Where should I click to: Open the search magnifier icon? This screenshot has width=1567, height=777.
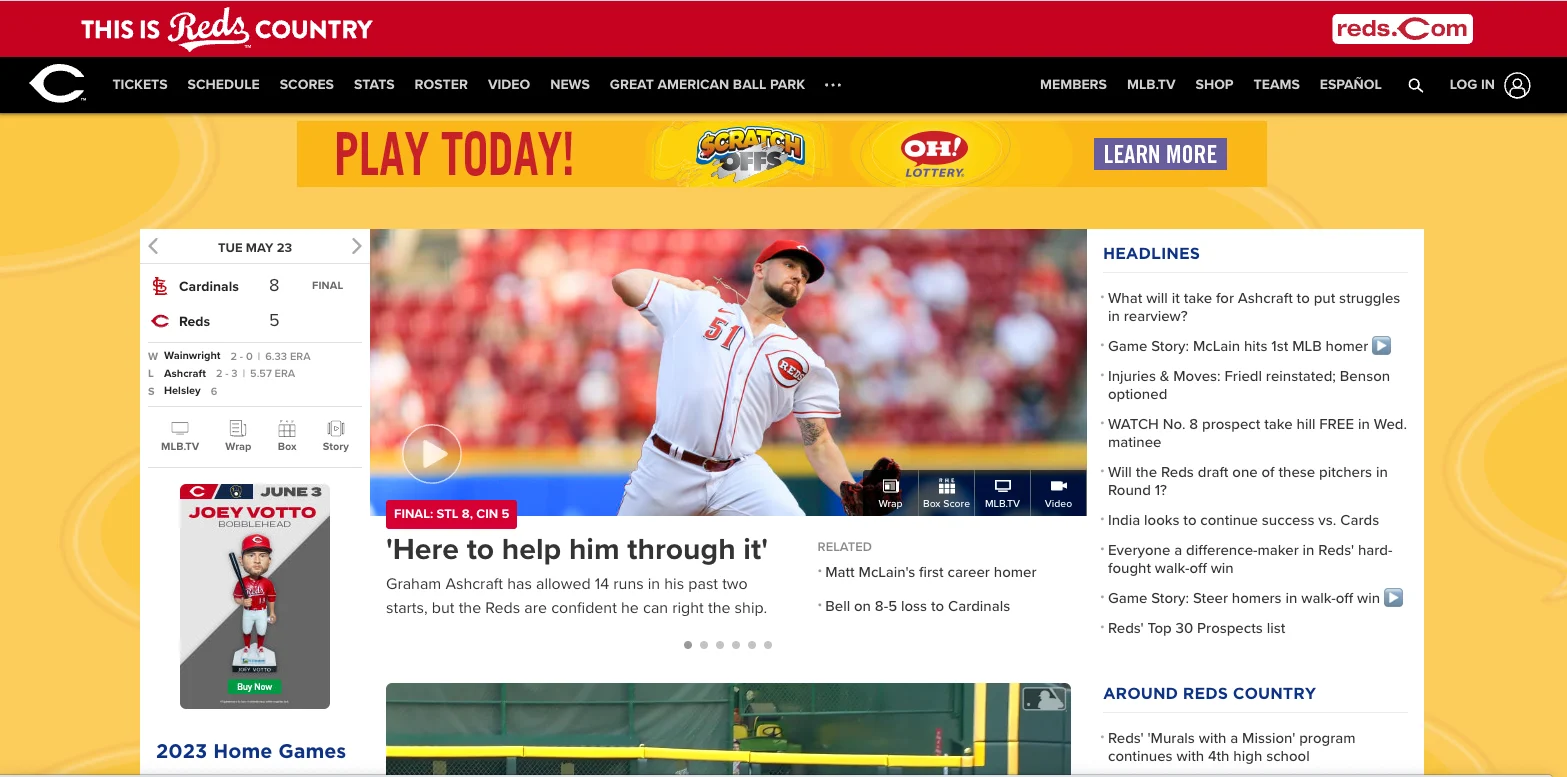(1415, 85)
